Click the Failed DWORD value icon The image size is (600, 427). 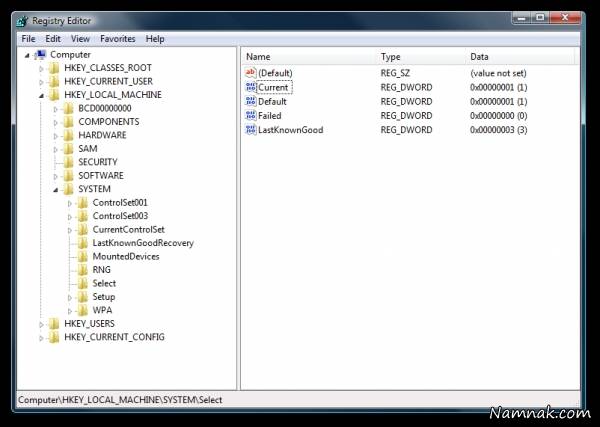click(x=251, y=116)
